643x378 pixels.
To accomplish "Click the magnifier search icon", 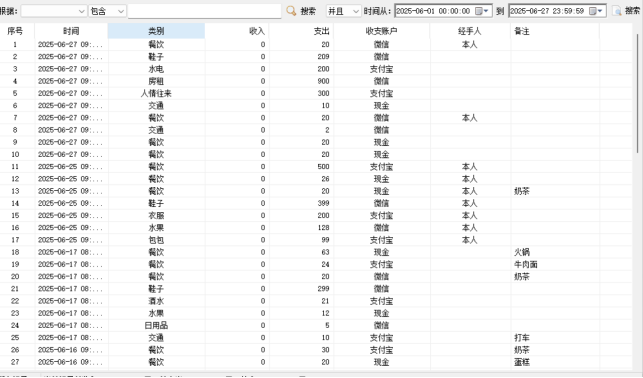I will point(291,11).
